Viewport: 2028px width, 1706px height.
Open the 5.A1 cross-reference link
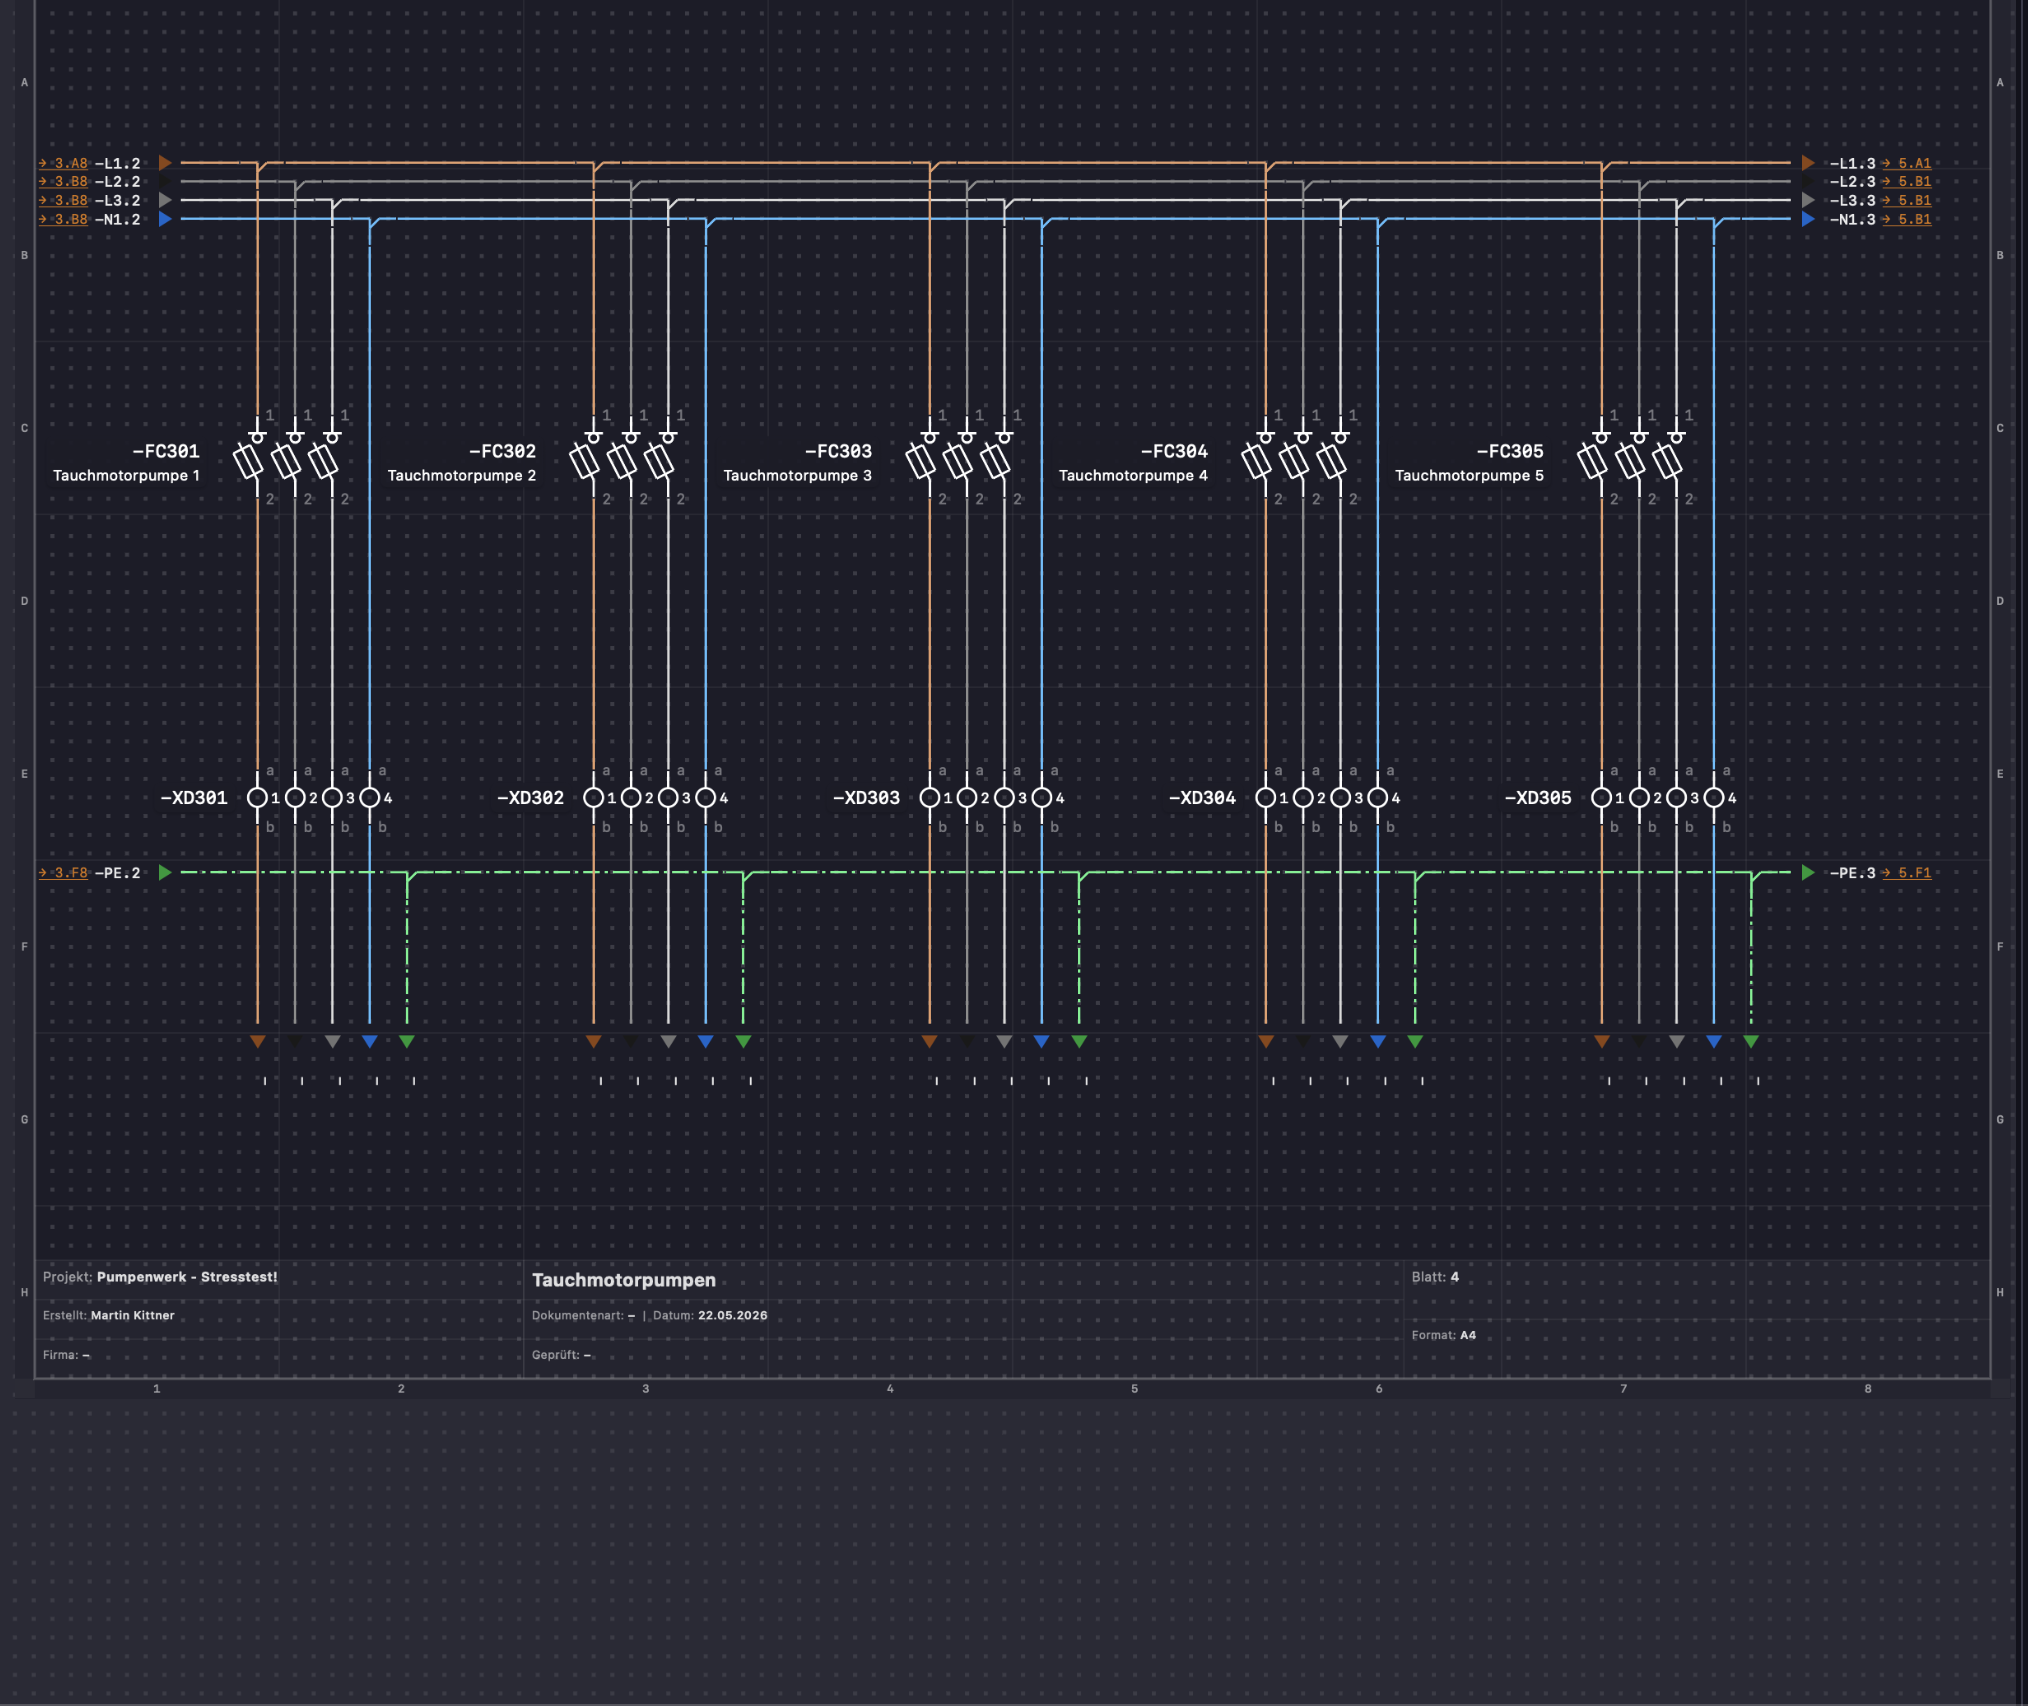[x=1906, y=163]
